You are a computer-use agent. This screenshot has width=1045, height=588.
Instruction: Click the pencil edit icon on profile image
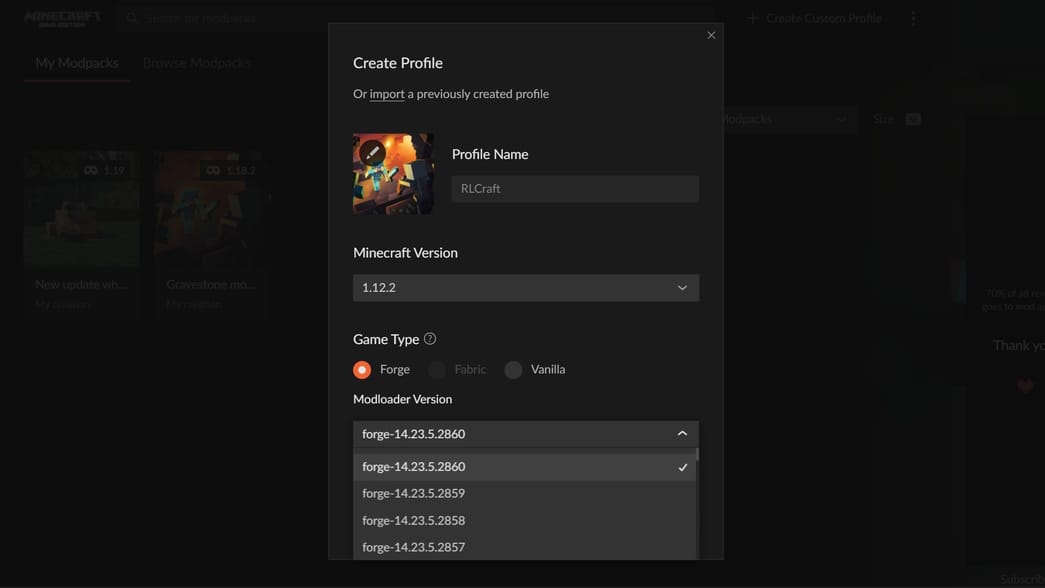372,153
